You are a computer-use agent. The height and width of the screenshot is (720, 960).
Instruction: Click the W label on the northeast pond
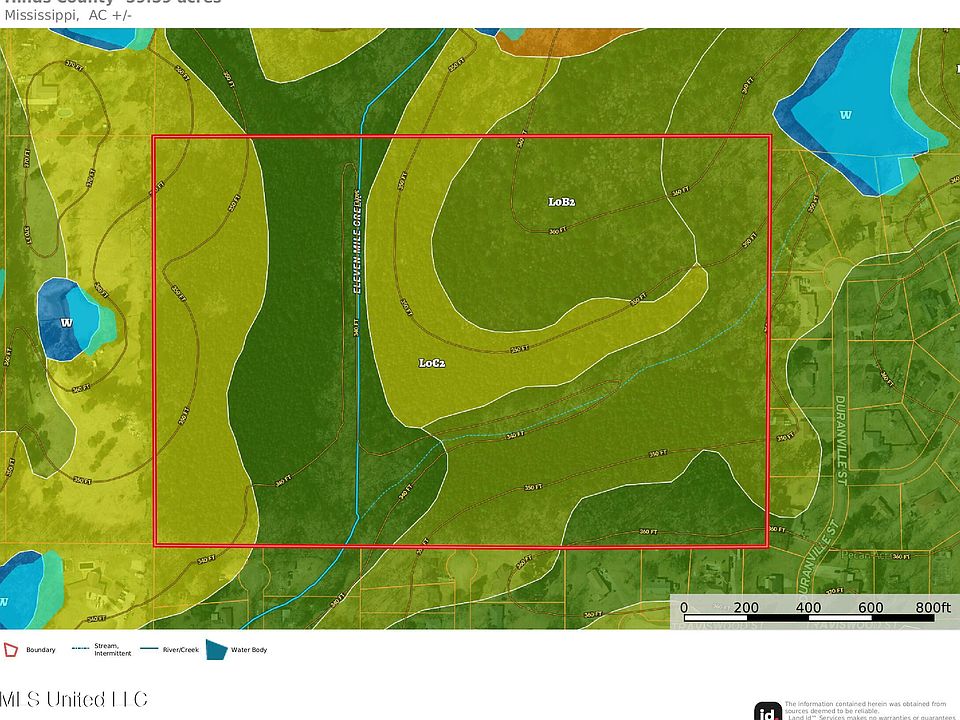coord(845,115)
